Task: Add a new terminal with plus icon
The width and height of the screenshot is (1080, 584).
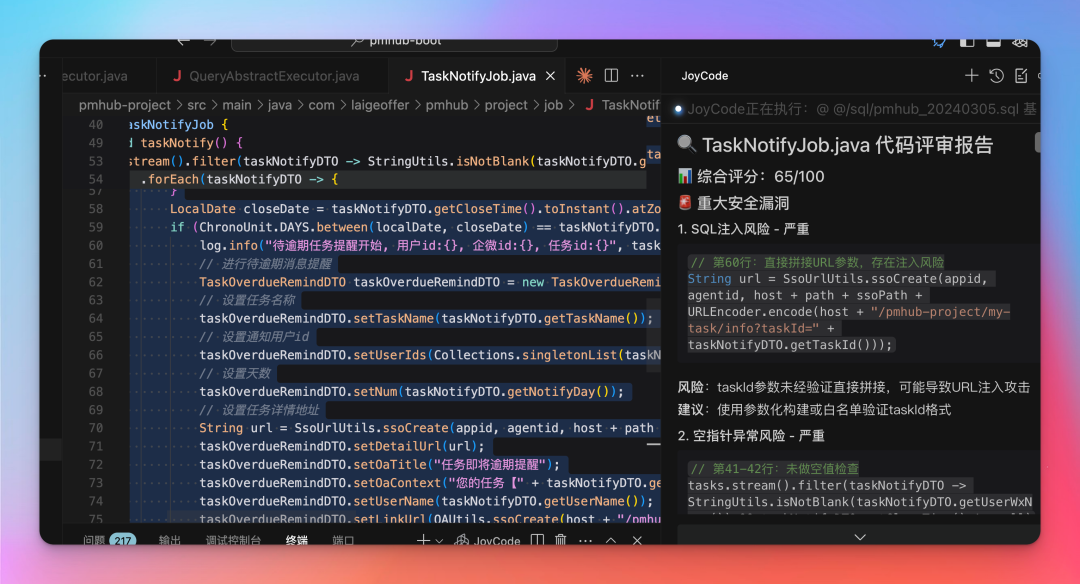Action: (x=423, y=541)
